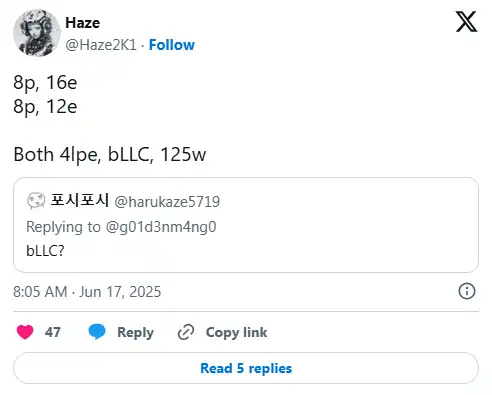Open the Haze display name

click(83, 23)
